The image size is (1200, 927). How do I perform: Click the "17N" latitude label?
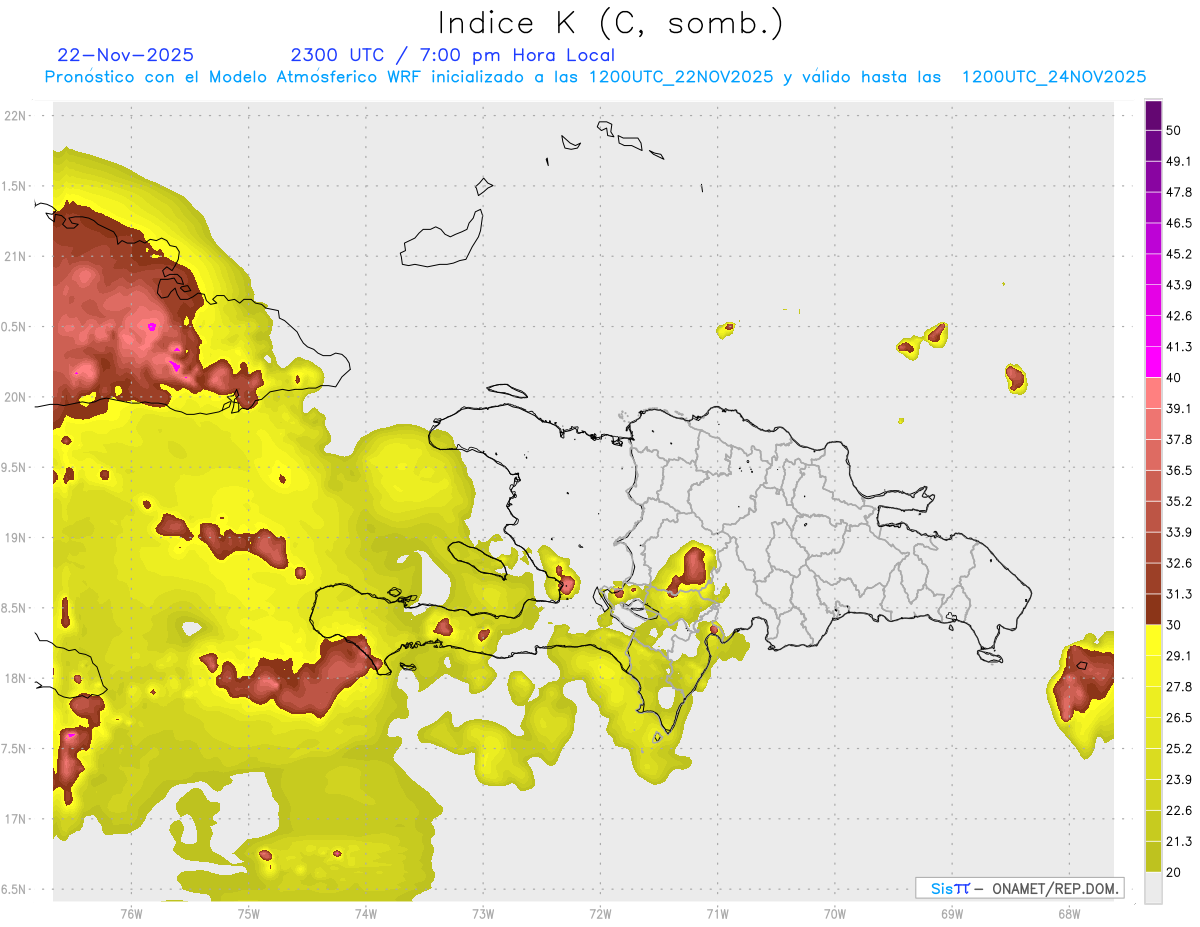(x=15, y=819)
